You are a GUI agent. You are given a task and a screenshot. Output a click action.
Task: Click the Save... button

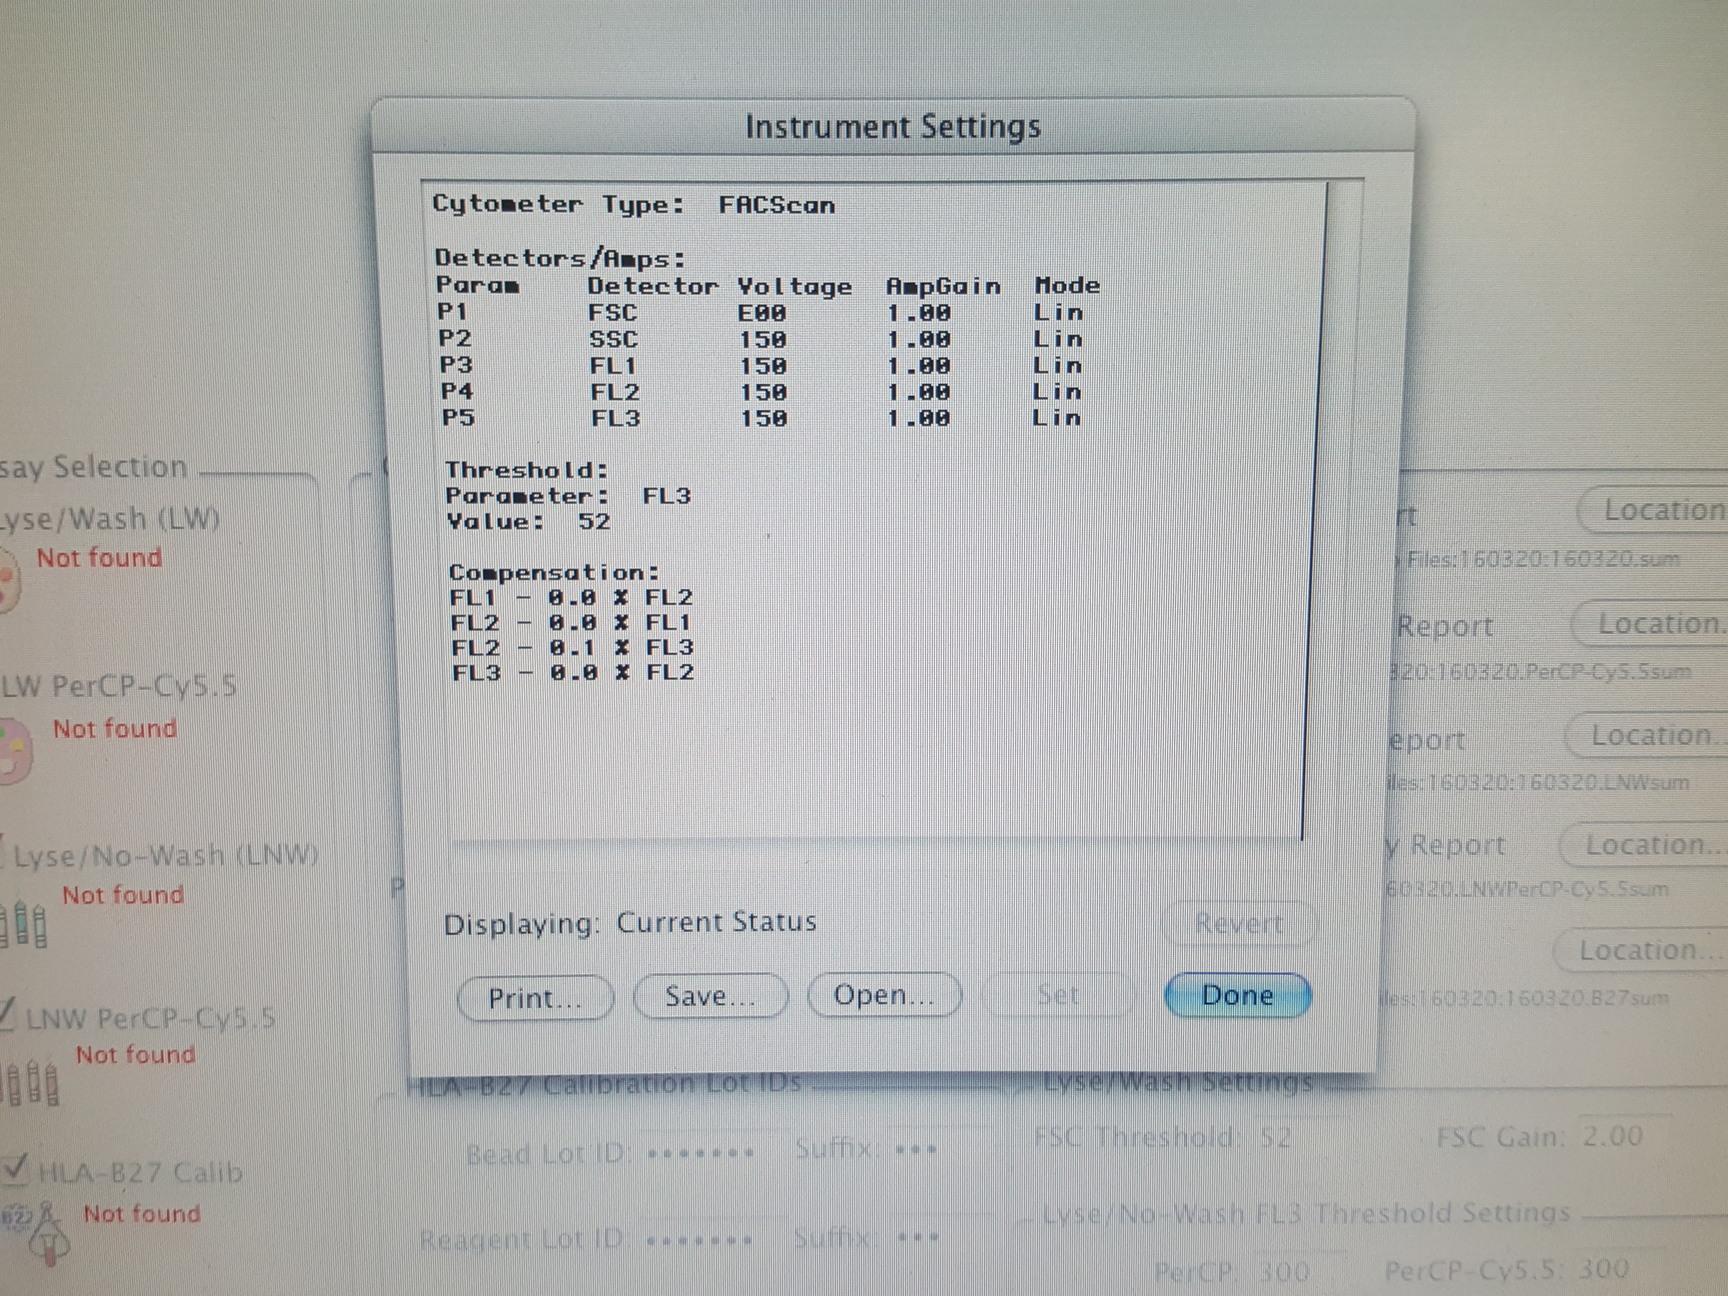point(710,996)
